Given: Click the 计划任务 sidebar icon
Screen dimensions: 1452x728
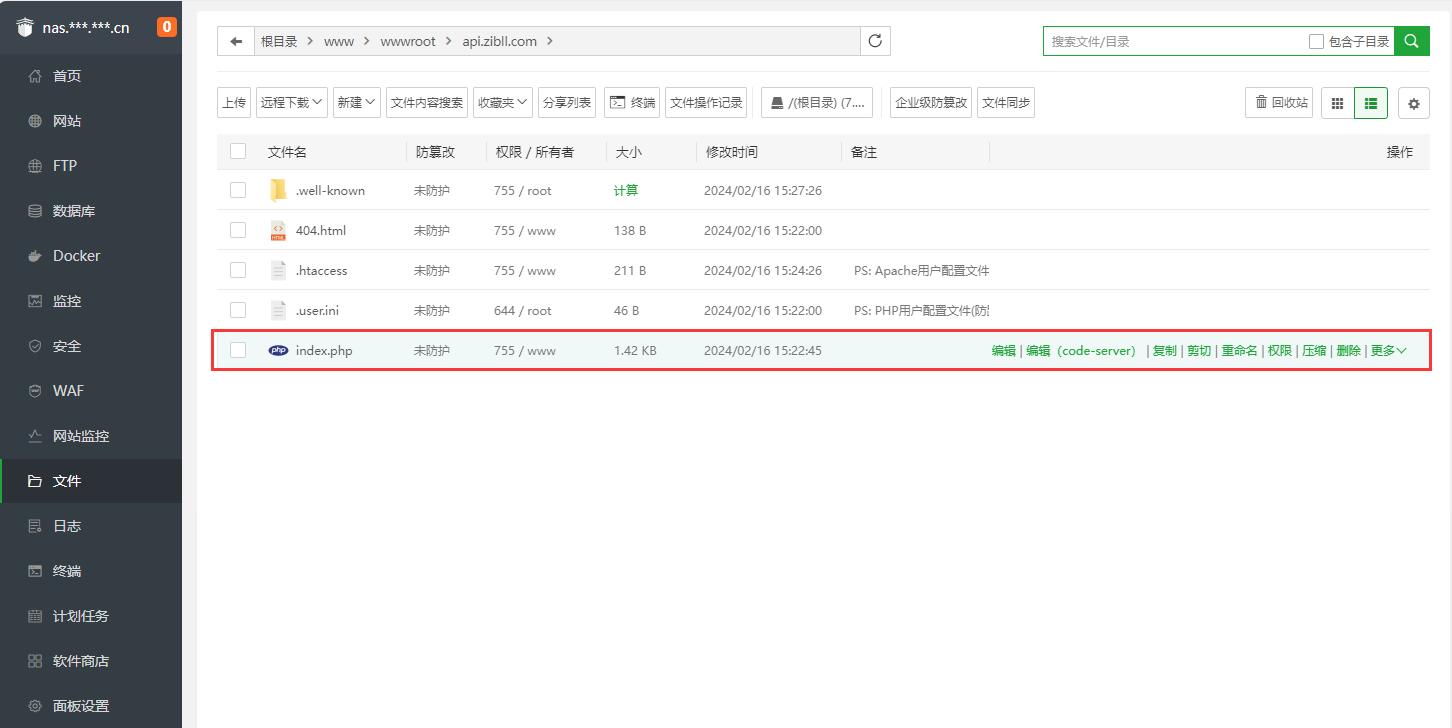Looking at the screenshot, I should tap(35, 616).
